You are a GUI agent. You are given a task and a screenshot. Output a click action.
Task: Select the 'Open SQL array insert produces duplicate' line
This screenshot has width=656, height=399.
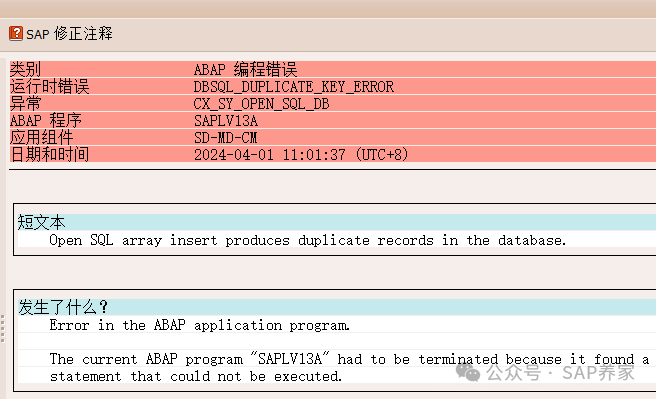308,240
